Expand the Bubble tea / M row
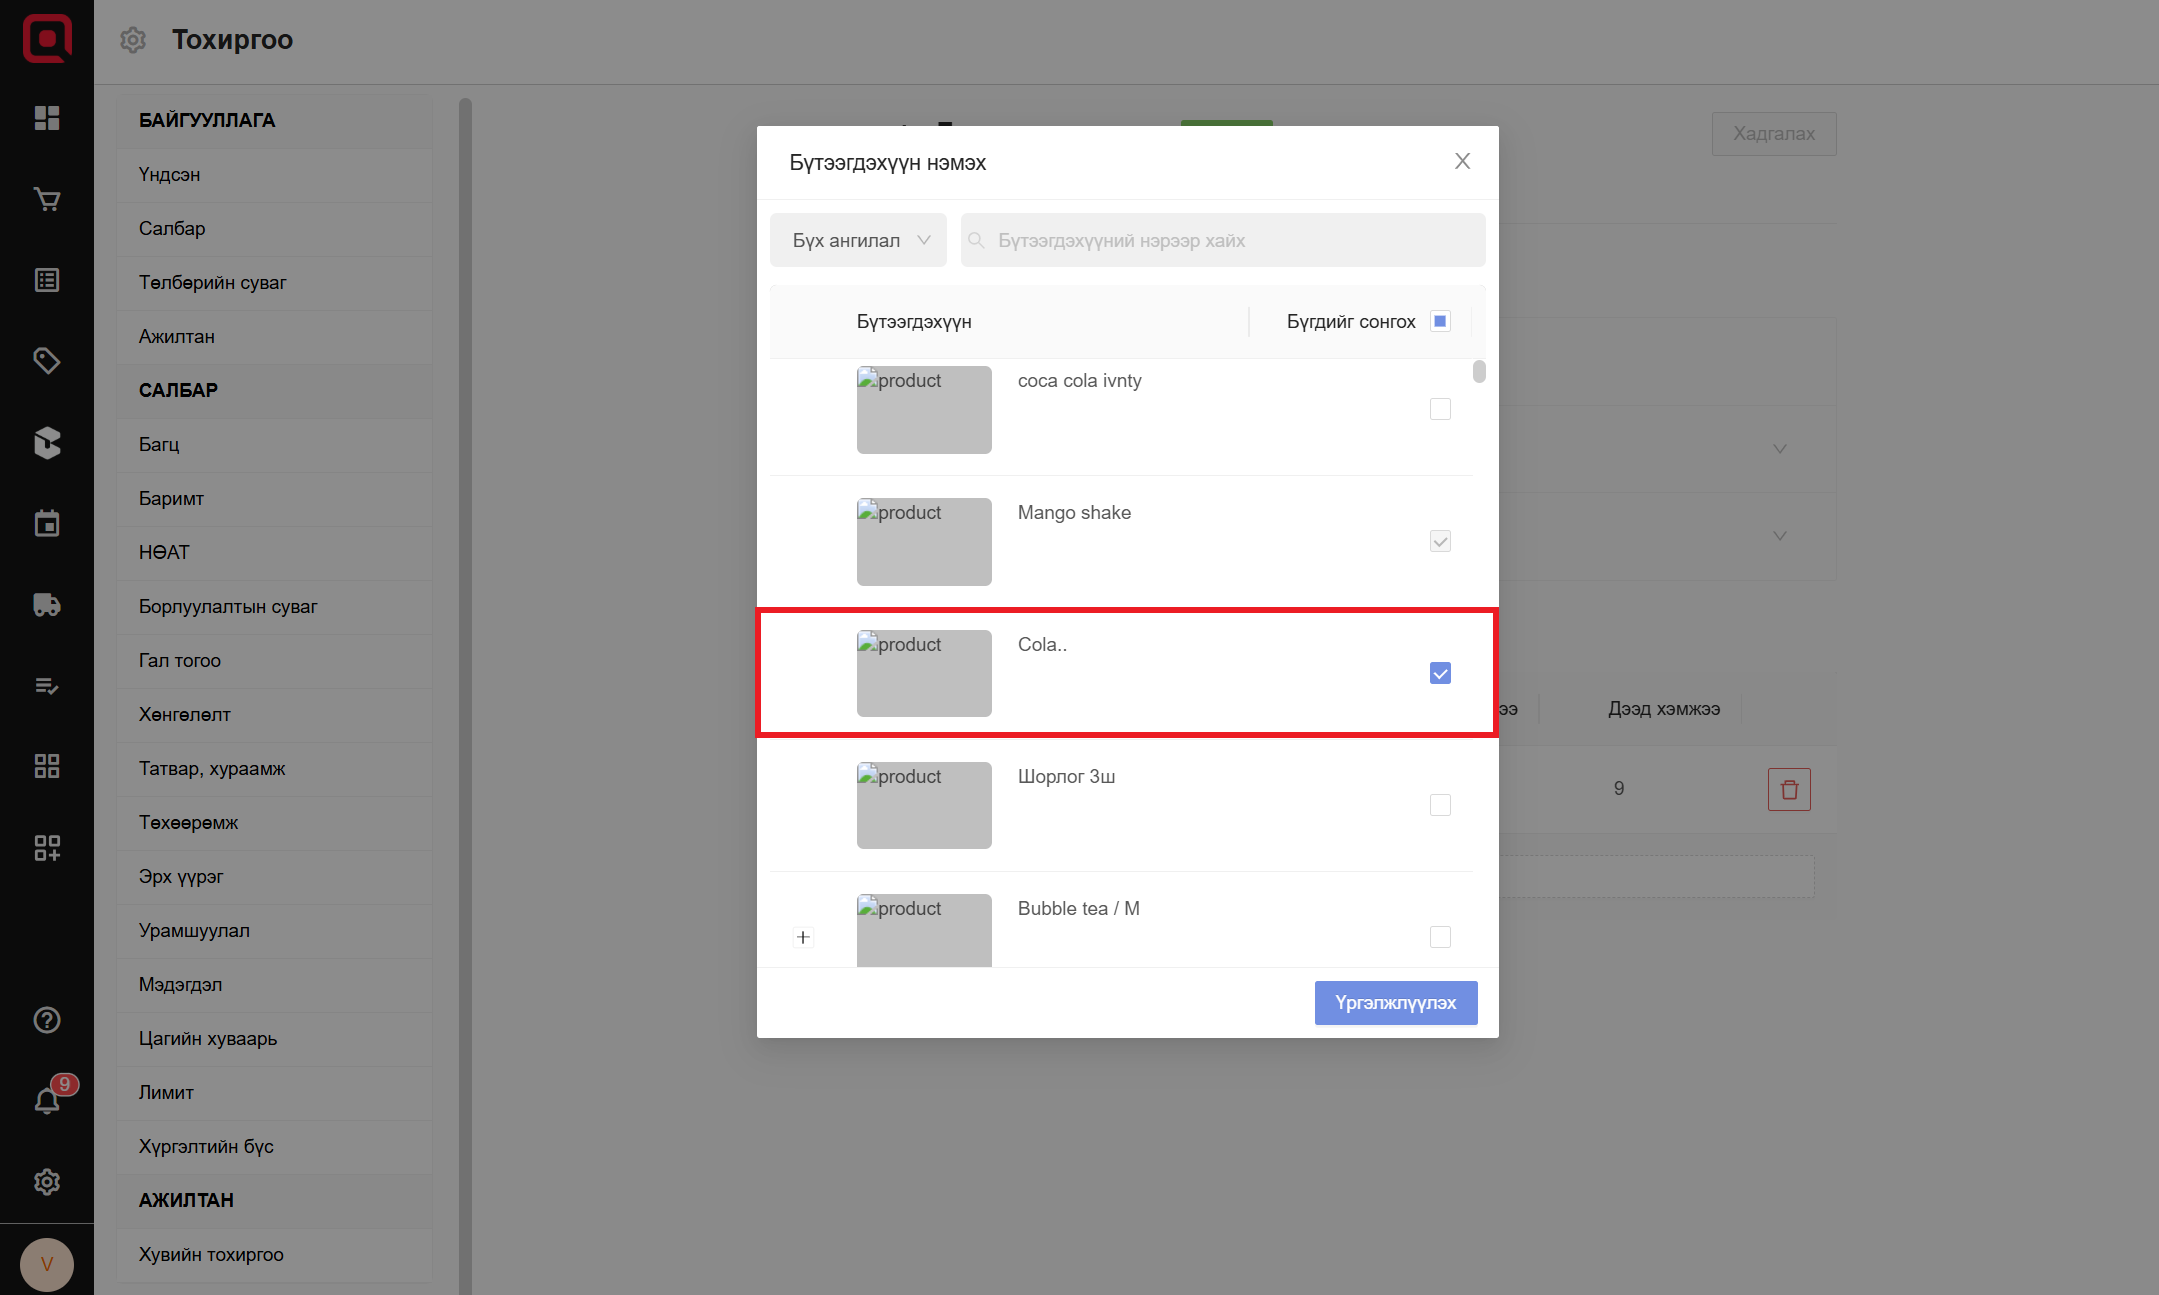2159x1295 pixels. point(803,937)
